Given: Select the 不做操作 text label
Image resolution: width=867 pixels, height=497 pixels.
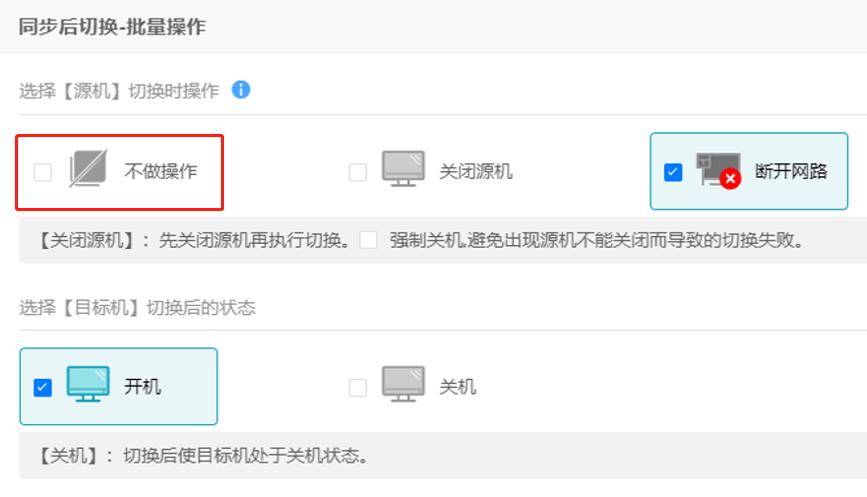Looking at the screenshot, I should [160, 171].
